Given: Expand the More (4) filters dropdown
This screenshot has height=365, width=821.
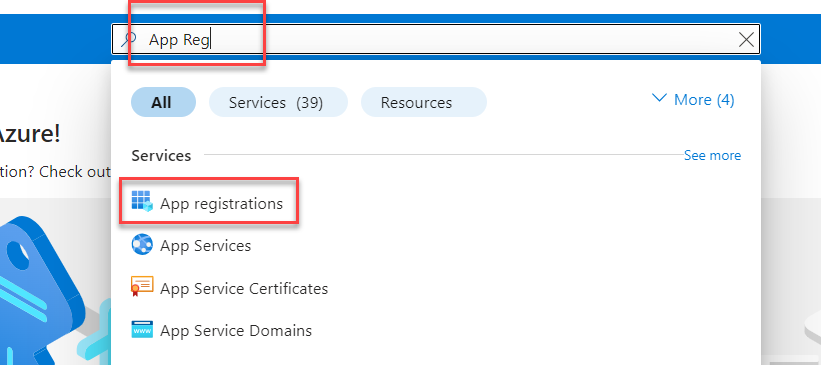Looking at the screenshot, I should coord(693,99).
